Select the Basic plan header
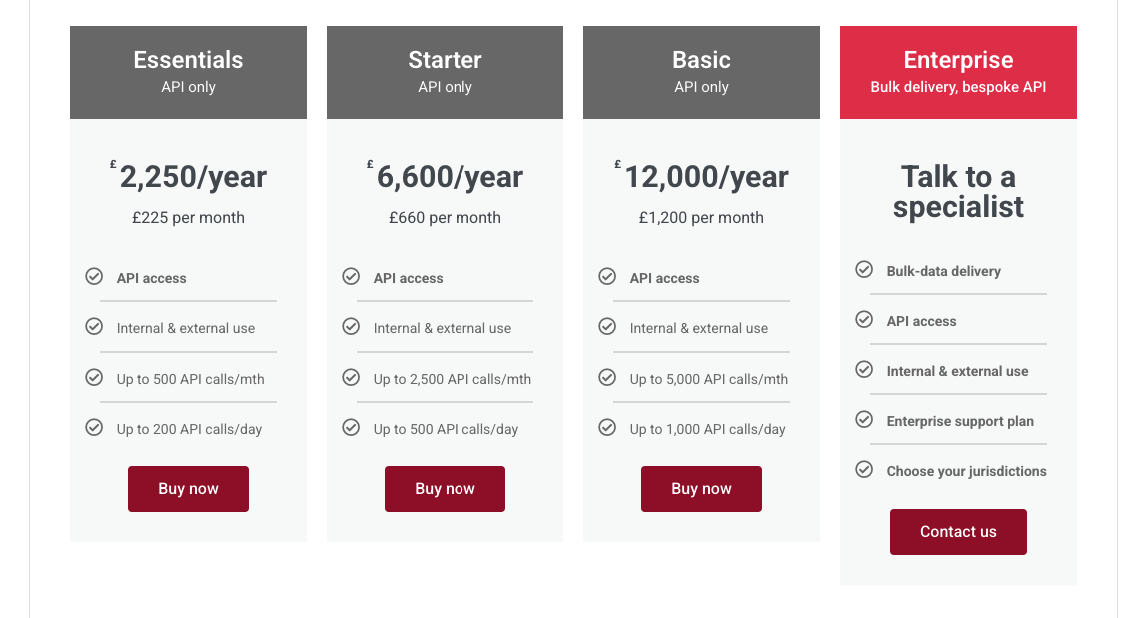 [x=701, y=72]
